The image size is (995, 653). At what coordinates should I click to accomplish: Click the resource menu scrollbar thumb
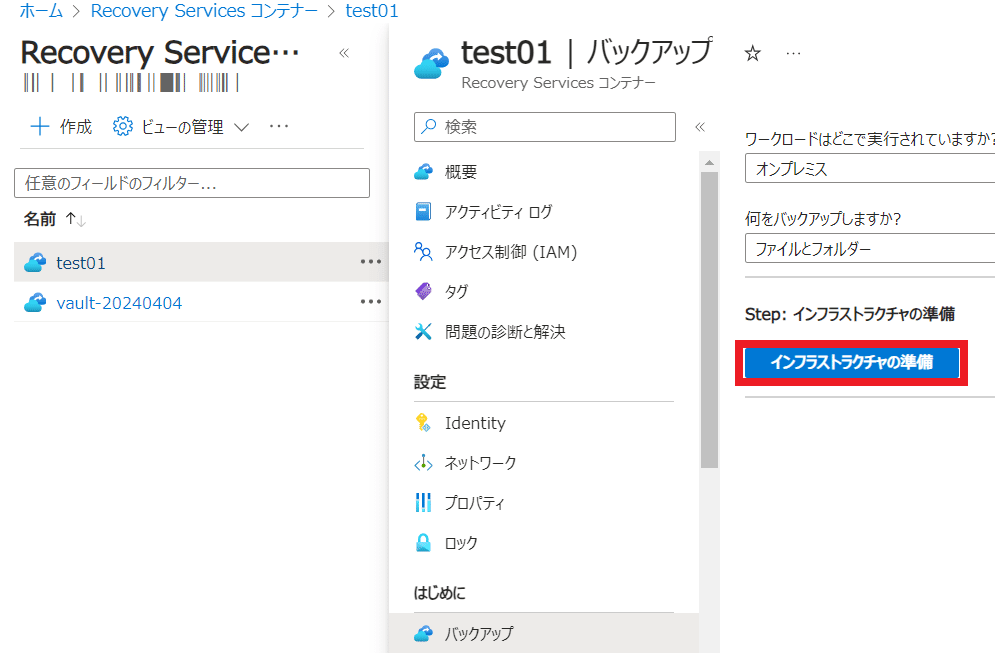(709, 320)
